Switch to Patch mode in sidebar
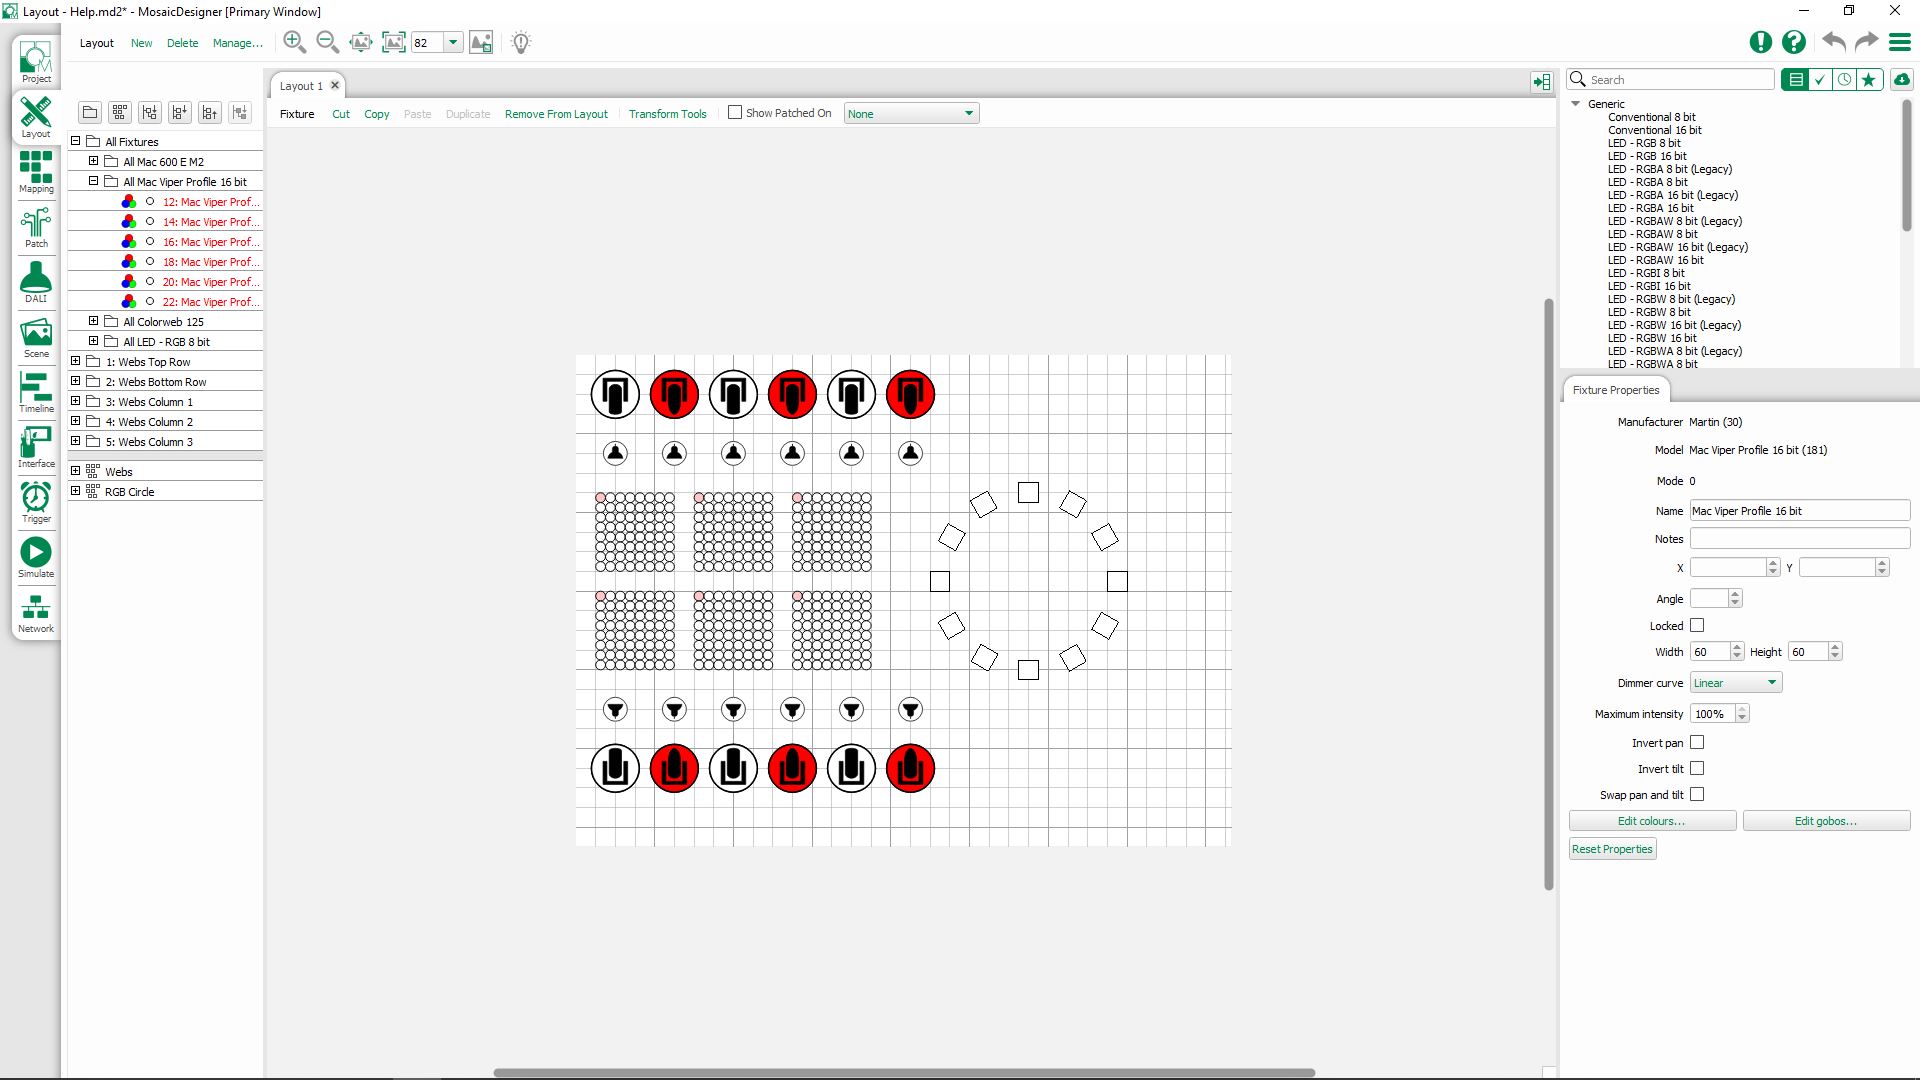This screenshot has height=1080, width=1920. point(36,227)
